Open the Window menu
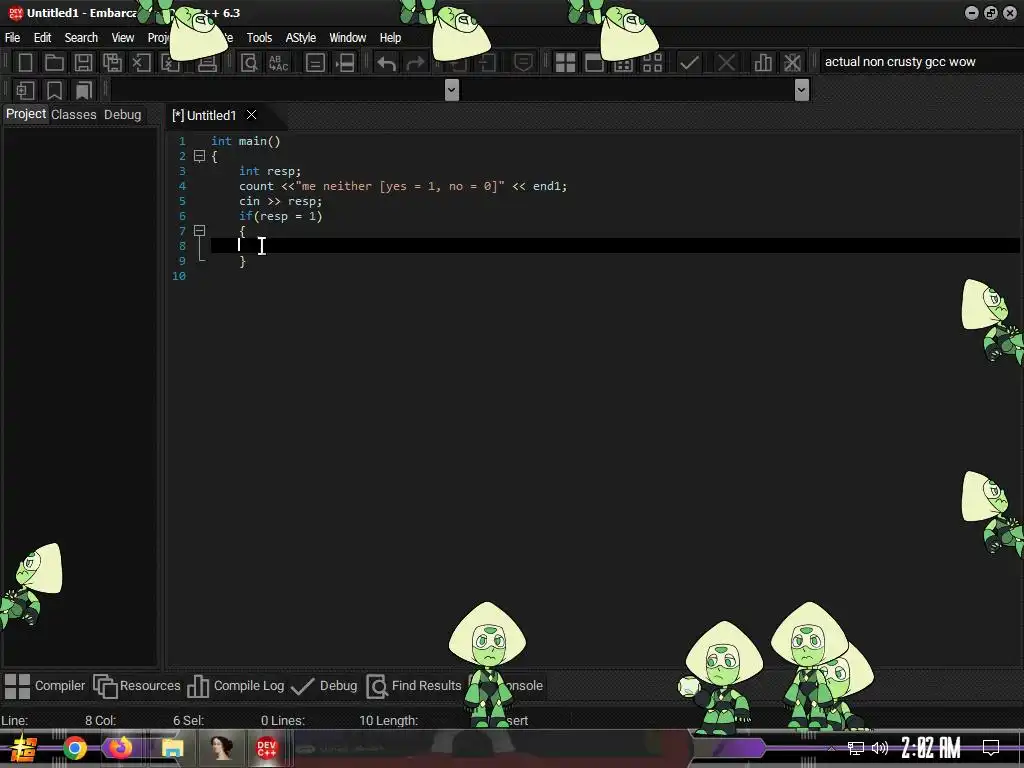 coord(347,38)
